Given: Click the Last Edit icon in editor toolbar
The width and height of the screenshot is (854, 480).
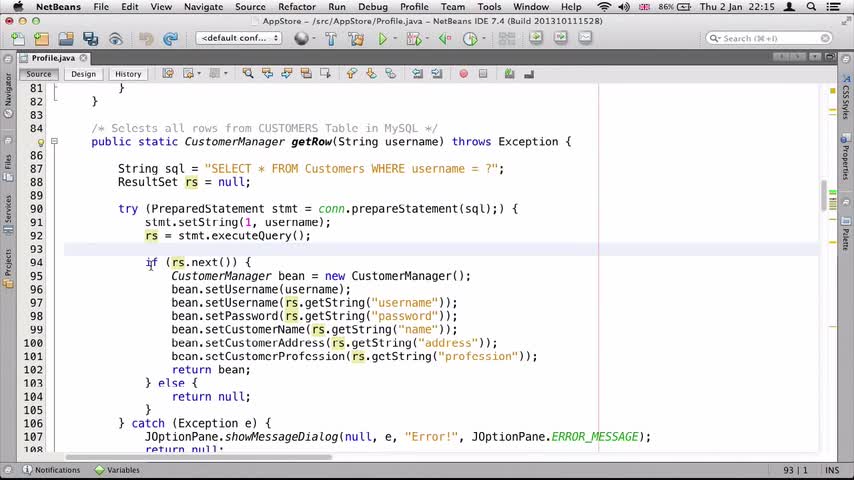Looking at the screenshot, I should pyautogui.click(x=168, y=74).
